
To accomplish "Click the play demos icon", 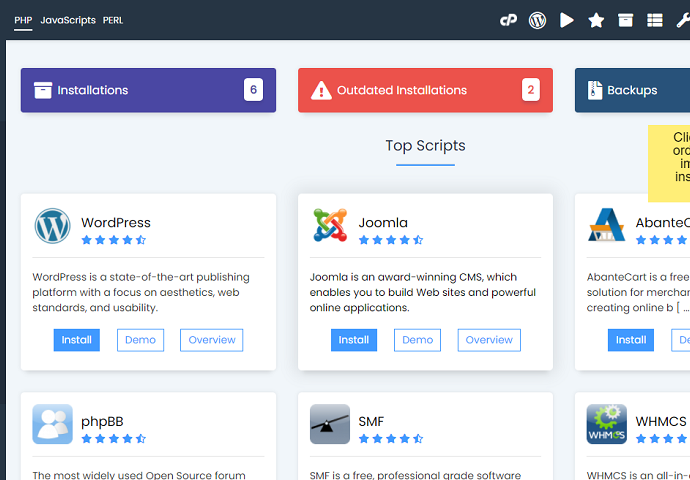I will pyautogui.click(x=566, y=20).
